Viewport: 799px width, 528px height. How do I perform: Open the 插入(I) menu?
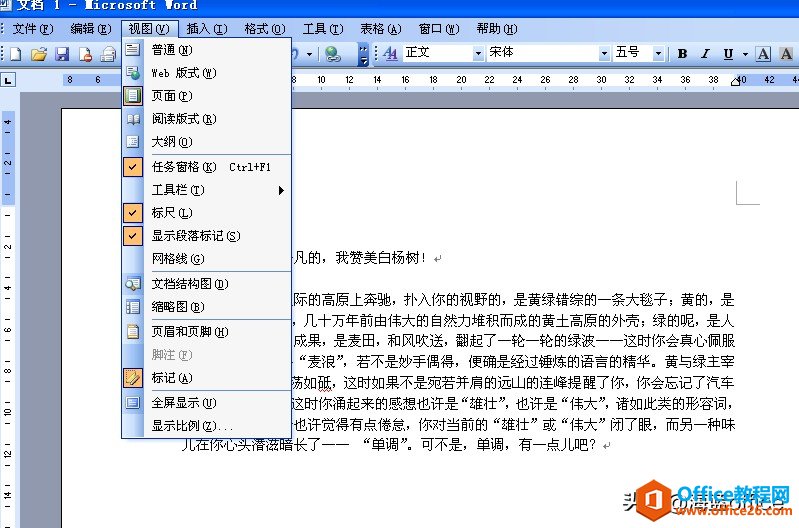tap(206, 29)
